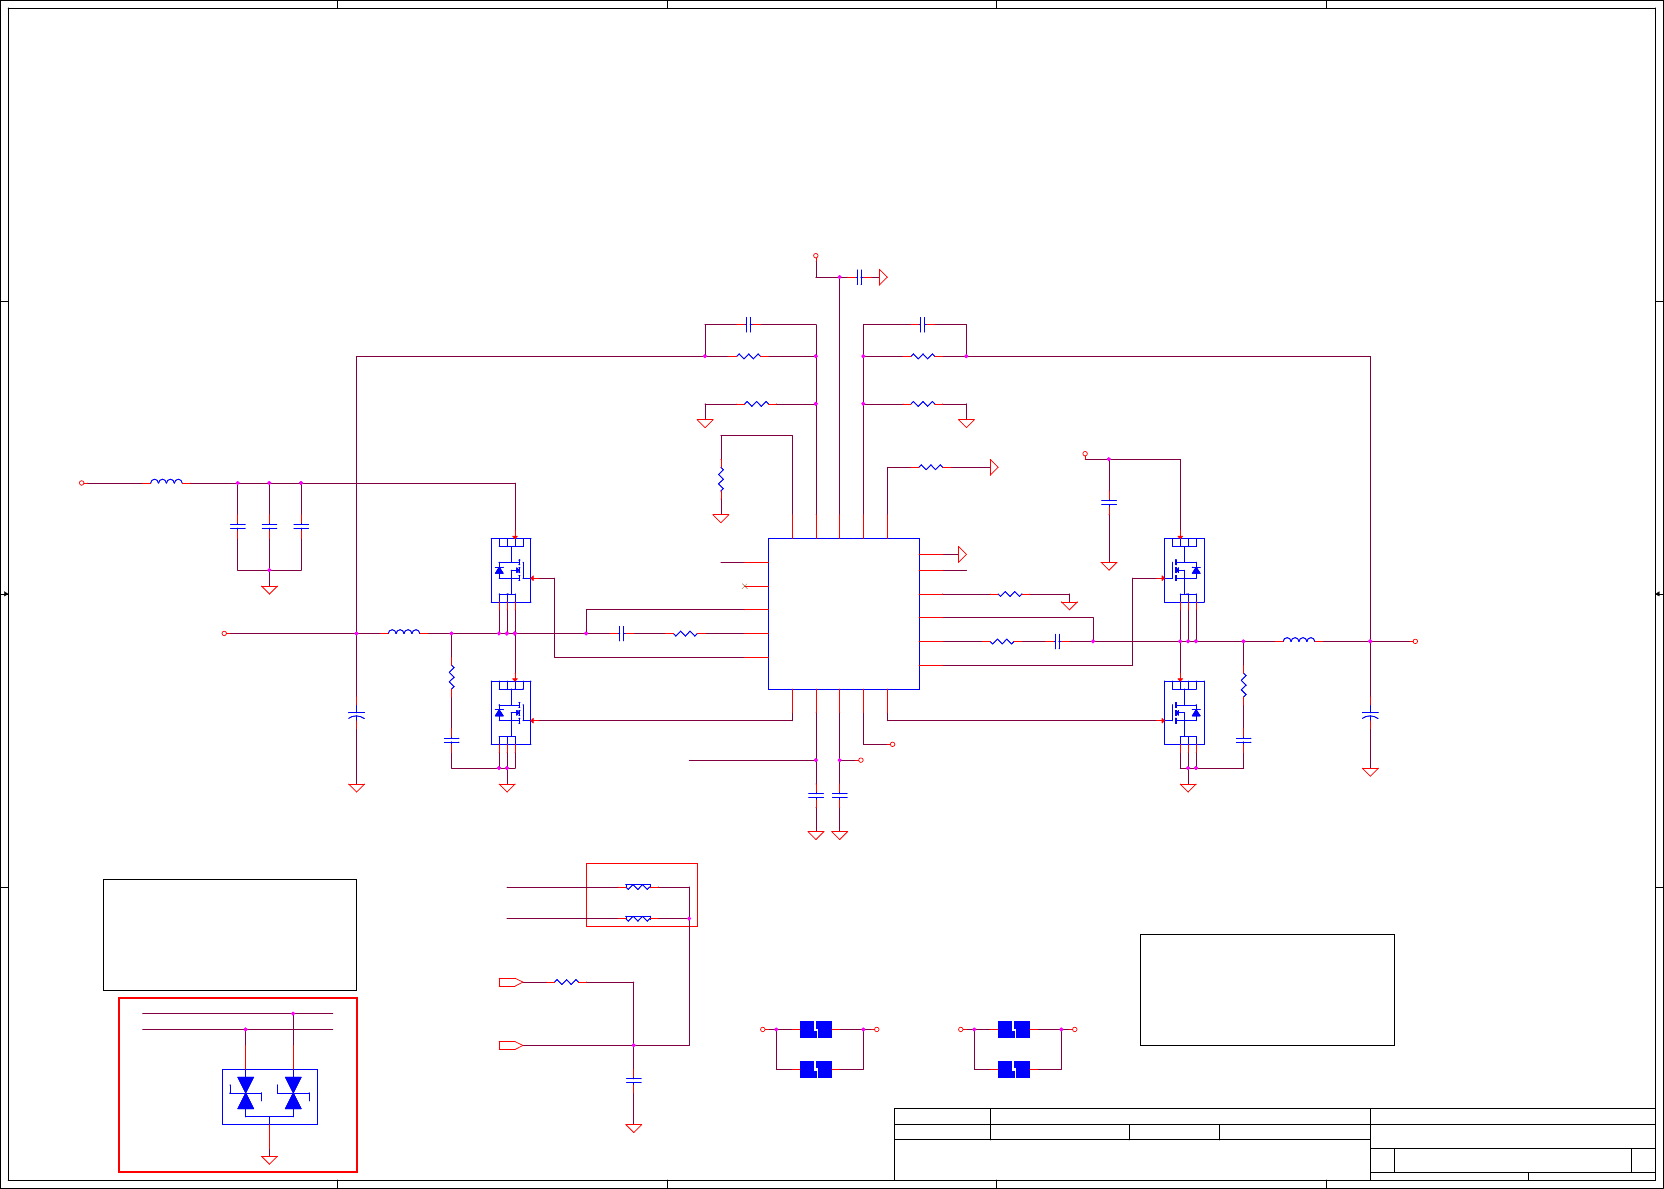The width and height of the screenshot is (1664, 1189).
Task: Select the leftmost of three input capacitors
Action: [x=237, y=525]
